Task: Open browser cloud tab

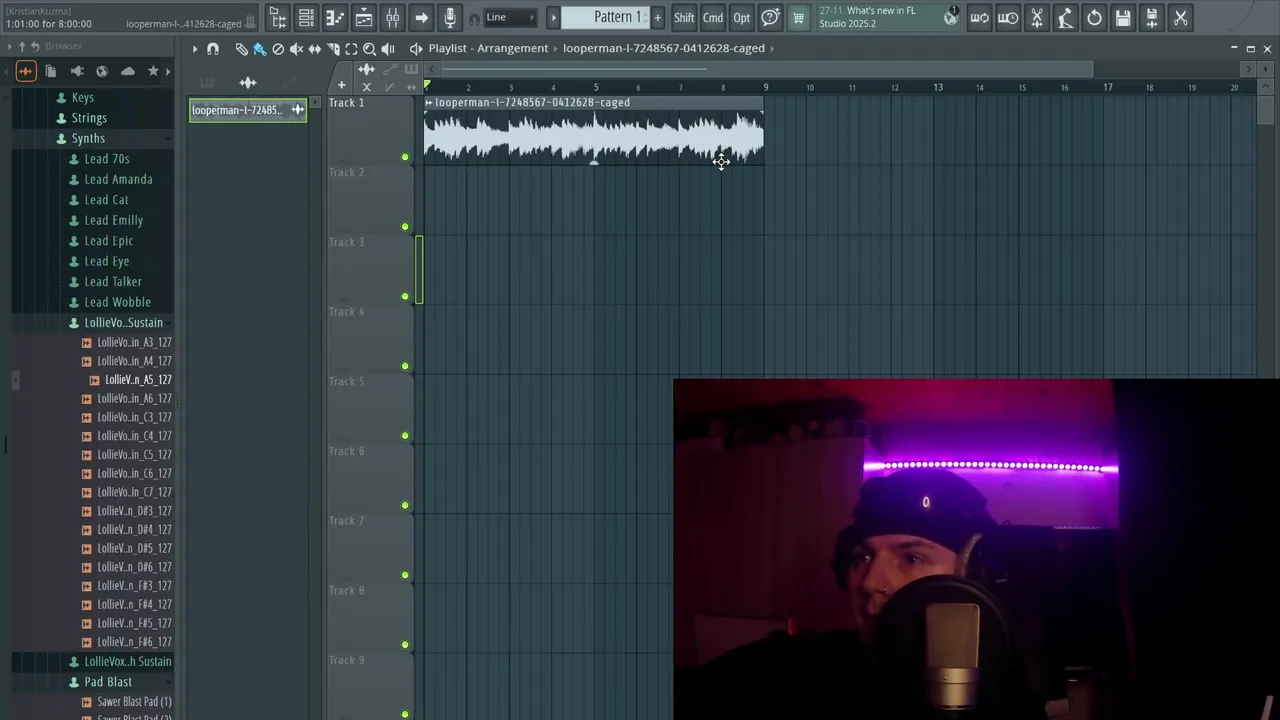Action: 128,71
